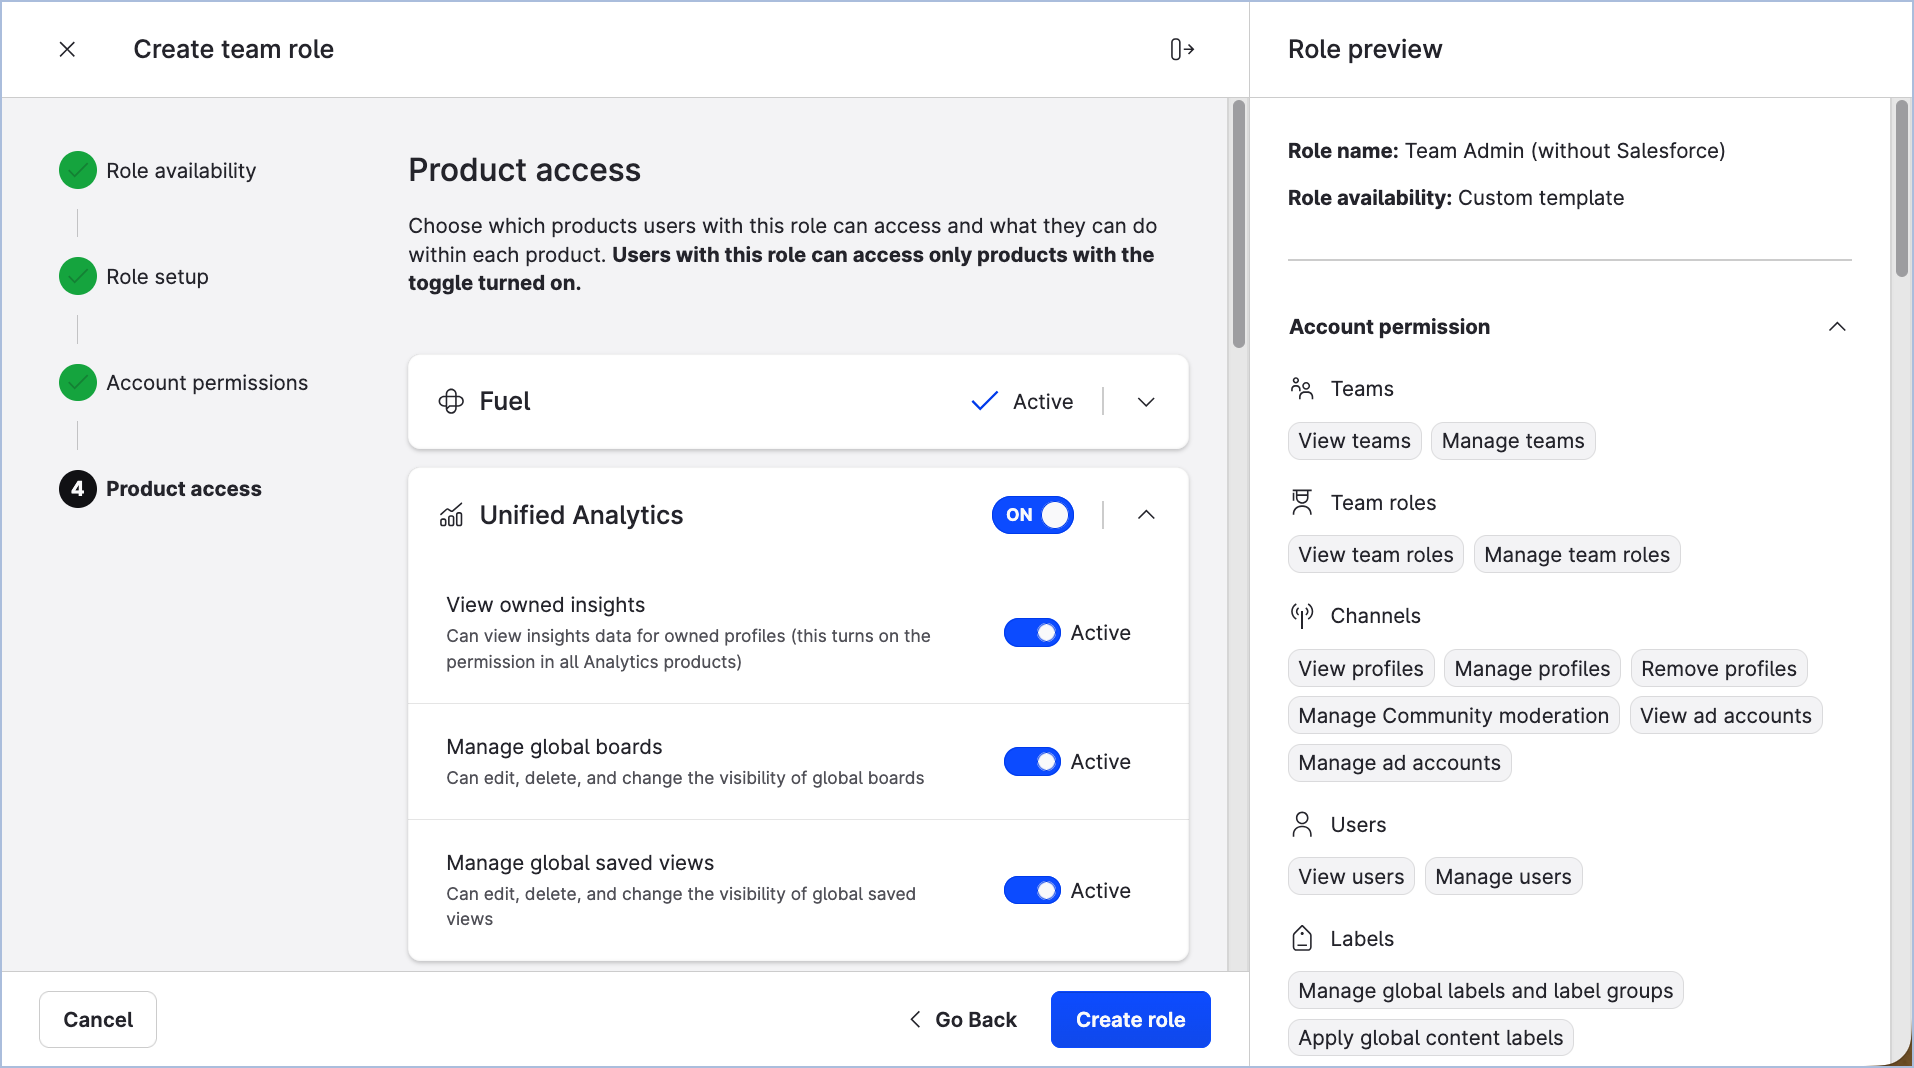Click the Teams icon in Role preview
1914x1068 pixels.
click(1302, 388)
